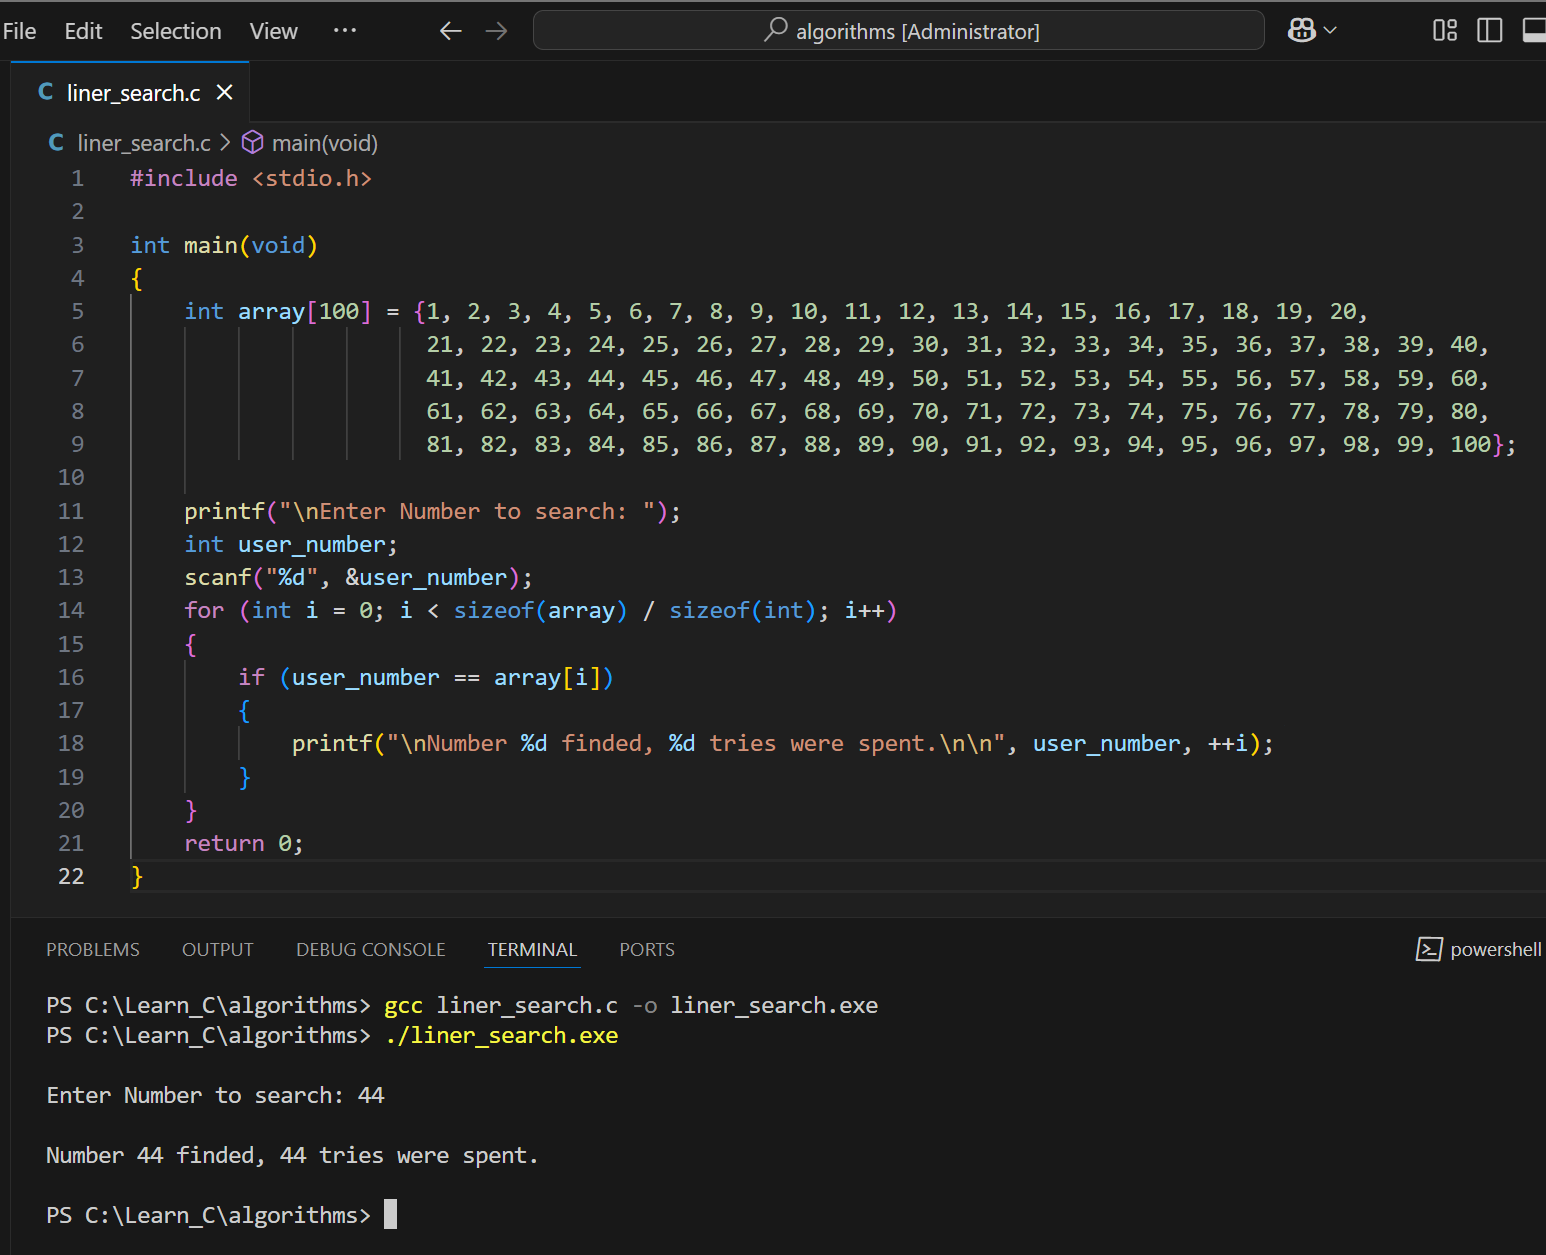The image size is (1546, 1255).
Task: Expand the Copilot dropdown chevron
Action: (x=1330, y=31)
